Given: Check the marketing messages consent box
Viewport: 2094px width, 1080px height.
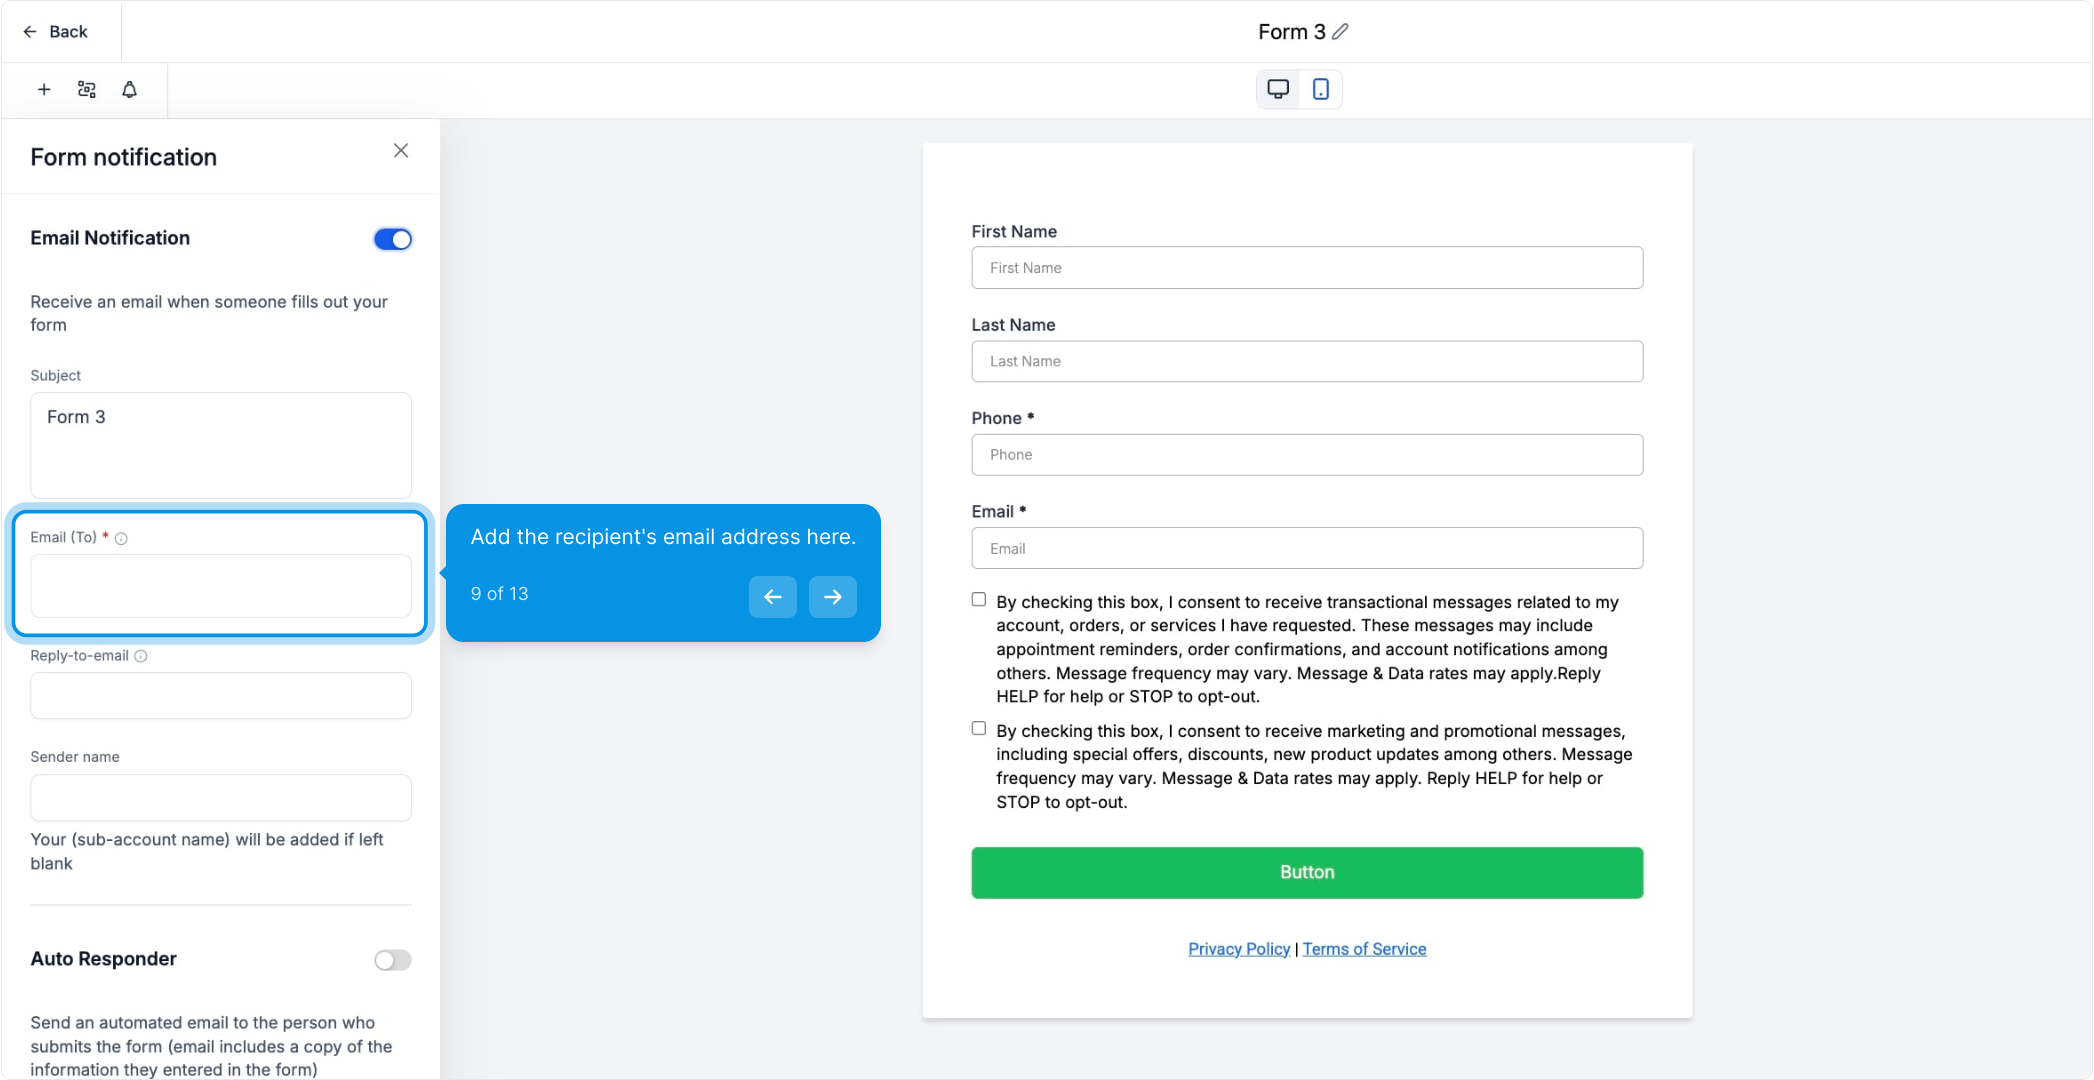Looking at the screenshot, I should (x=979, y=729).
